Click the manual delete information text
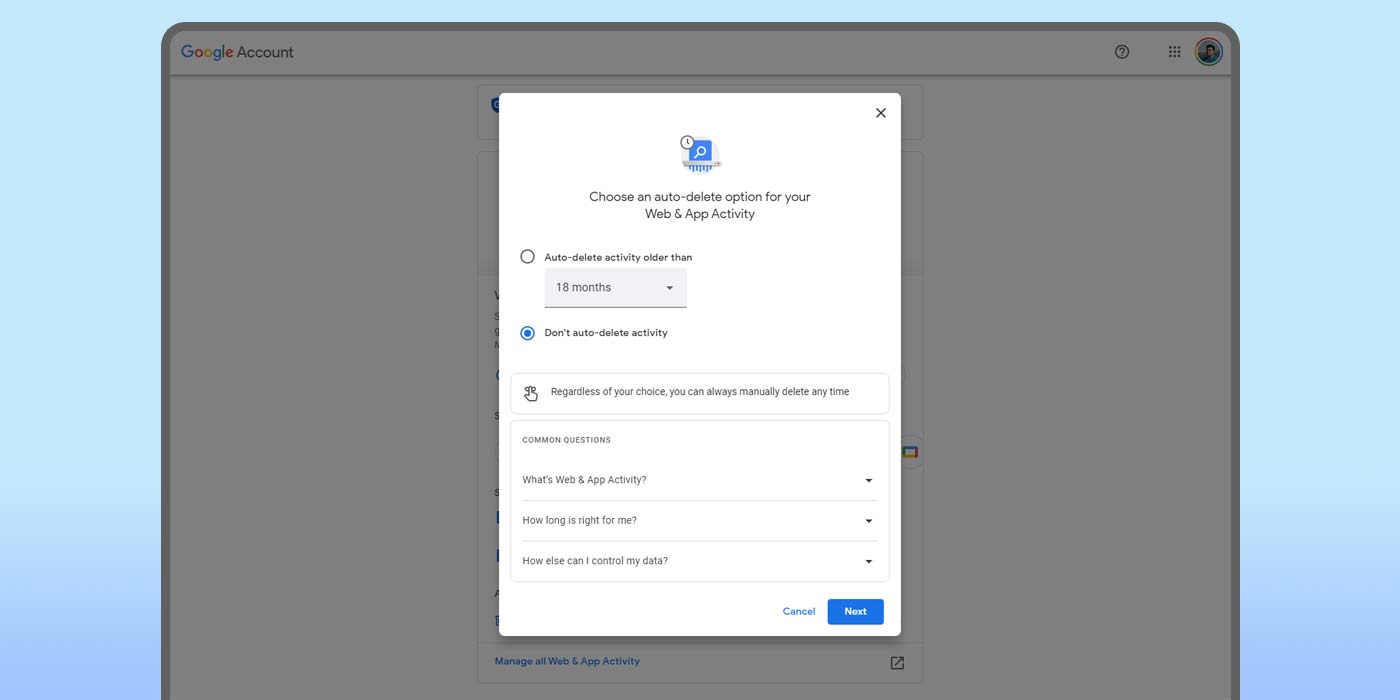 [699, 392]
